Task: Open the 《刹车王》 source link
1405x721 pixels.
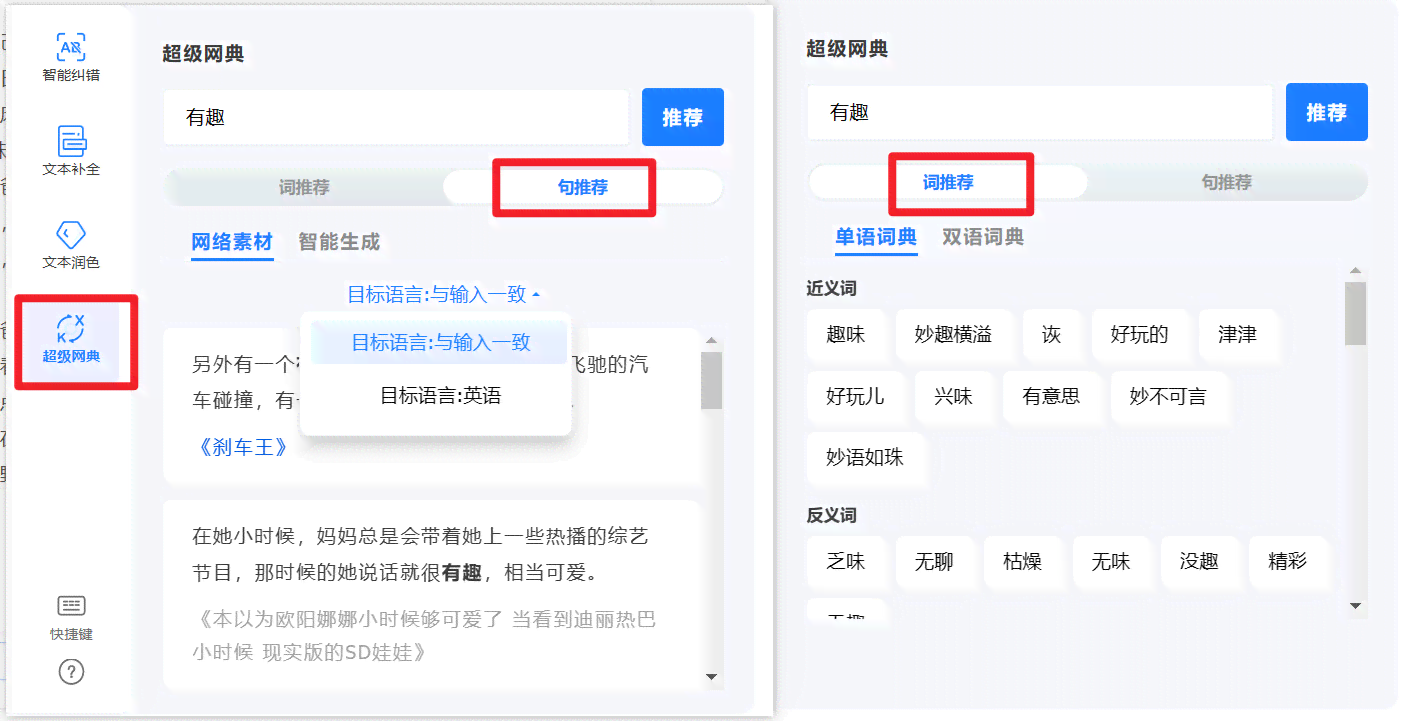Action: [x=243, y=446]
